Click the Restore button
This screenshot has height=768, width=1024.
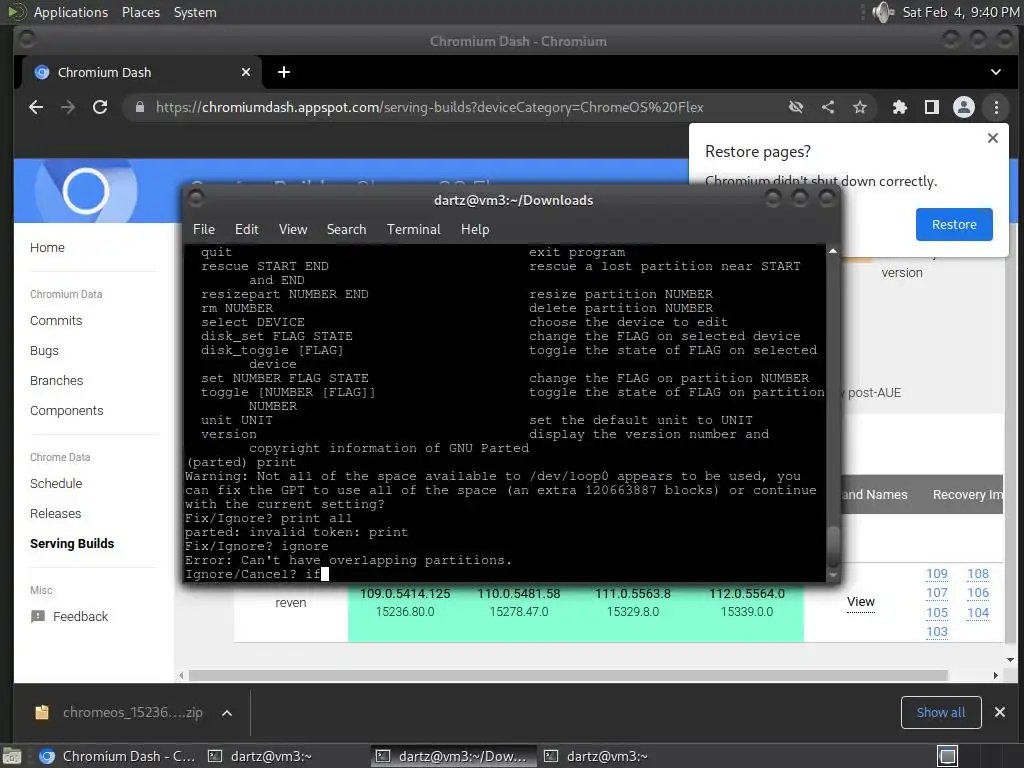click(x=954, y=224)
